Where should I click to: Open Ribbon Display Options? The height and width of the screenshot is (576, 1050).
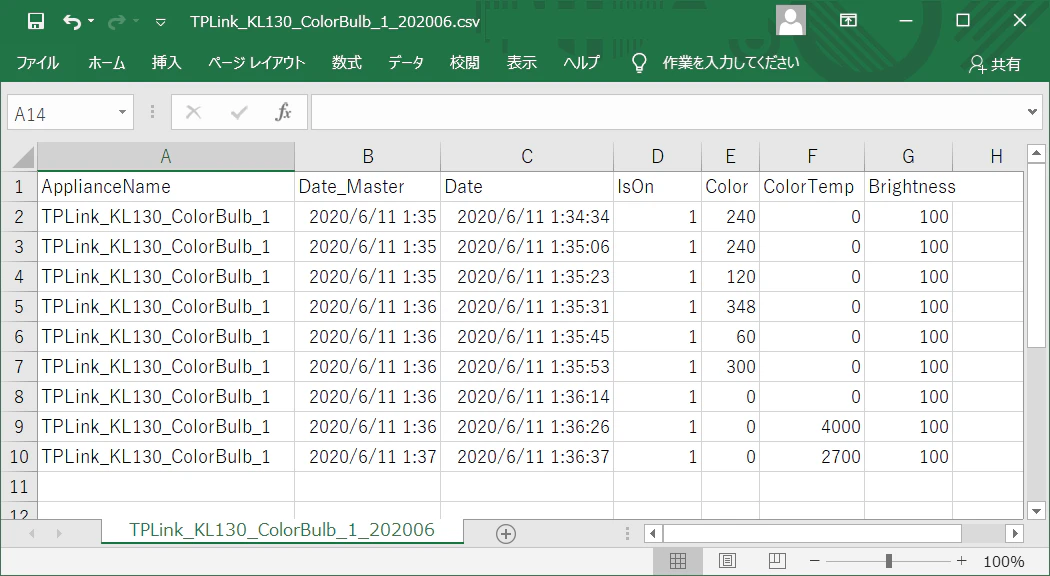click(848, 20)
